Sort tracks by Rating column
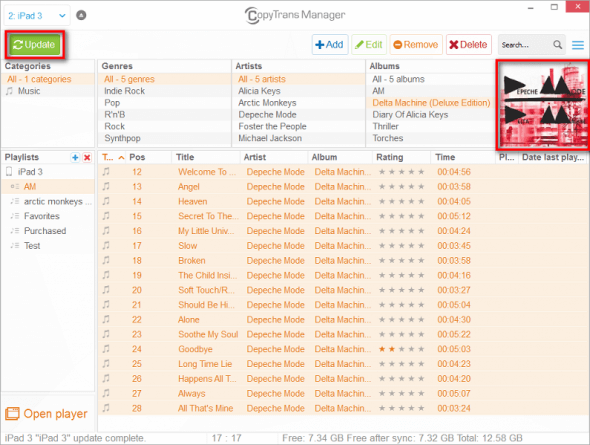The height and width of the screenshot is (445, 590). (x=401, y=157)
